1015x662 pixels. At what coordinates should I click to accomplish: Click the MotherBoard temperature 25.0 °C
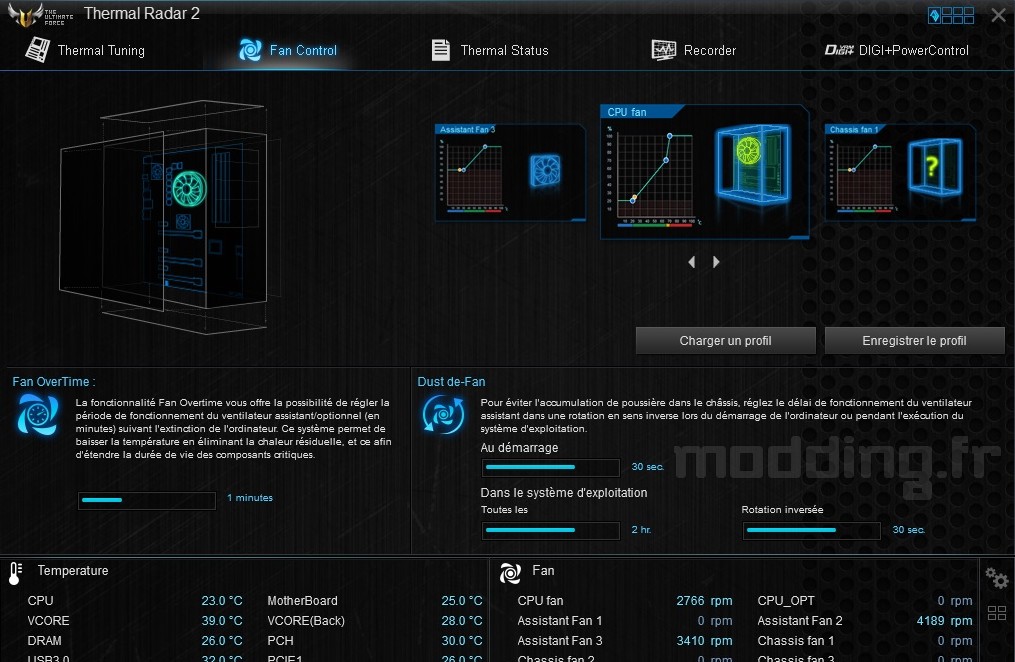pos(462,601)
